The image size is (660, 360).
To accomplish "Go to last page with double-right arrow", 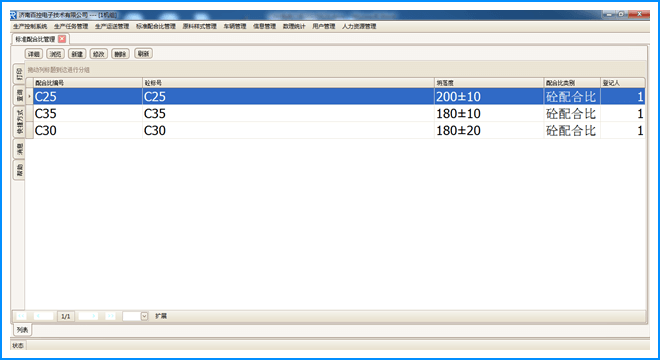I will click(x=111, y=316).
